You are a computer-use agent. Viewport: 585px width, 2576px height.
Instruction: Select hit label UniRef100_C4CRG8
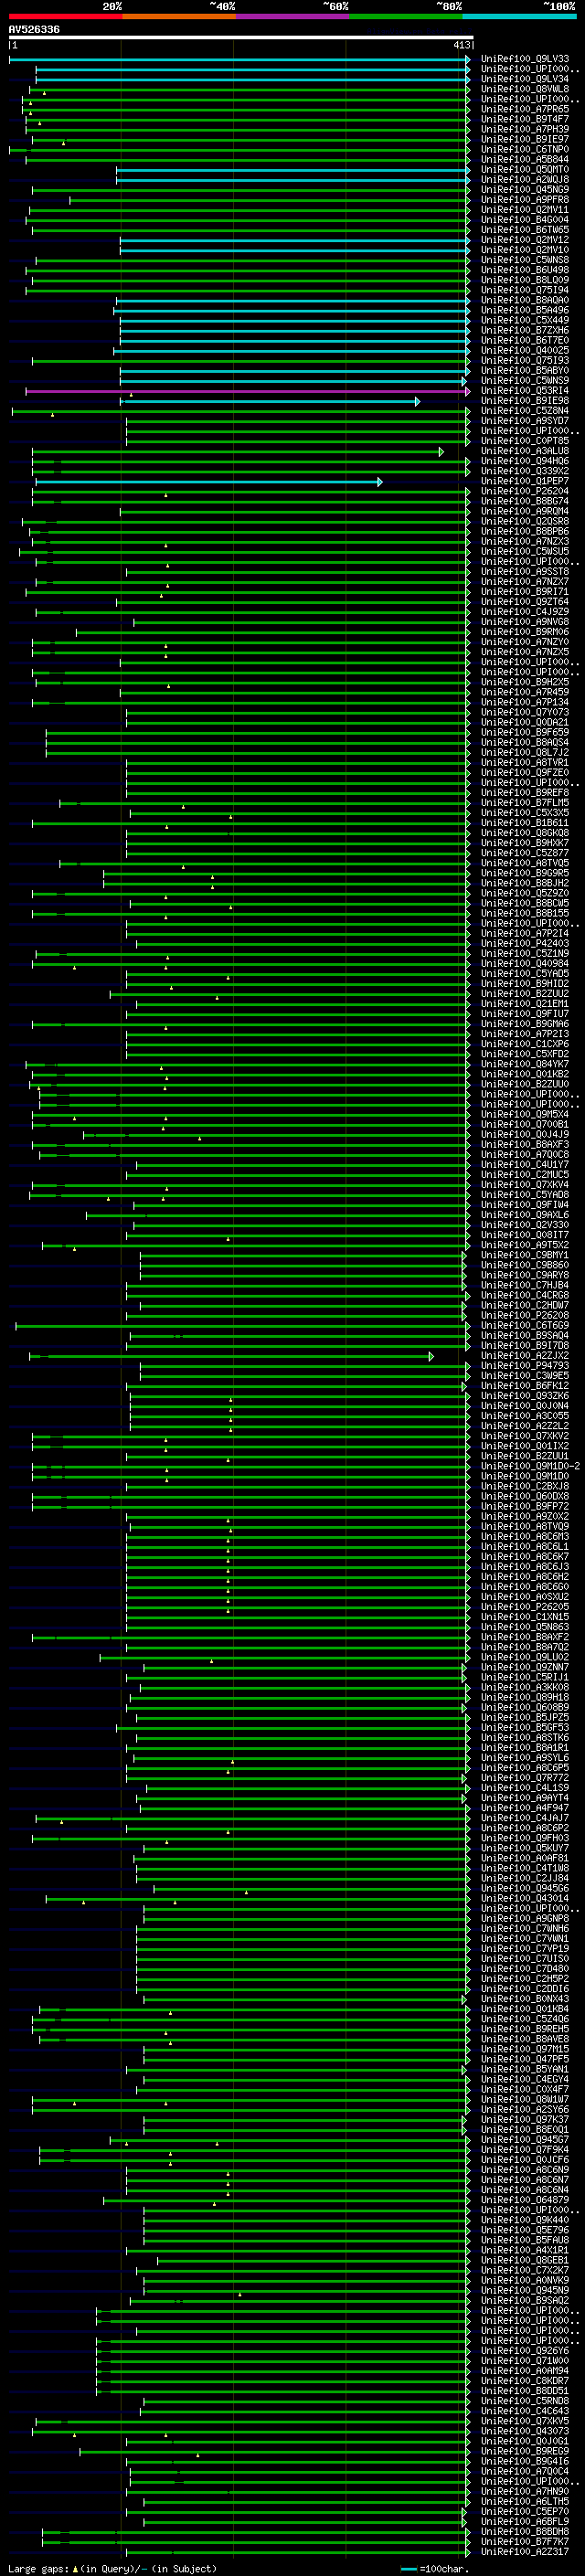click(525, 1296)
